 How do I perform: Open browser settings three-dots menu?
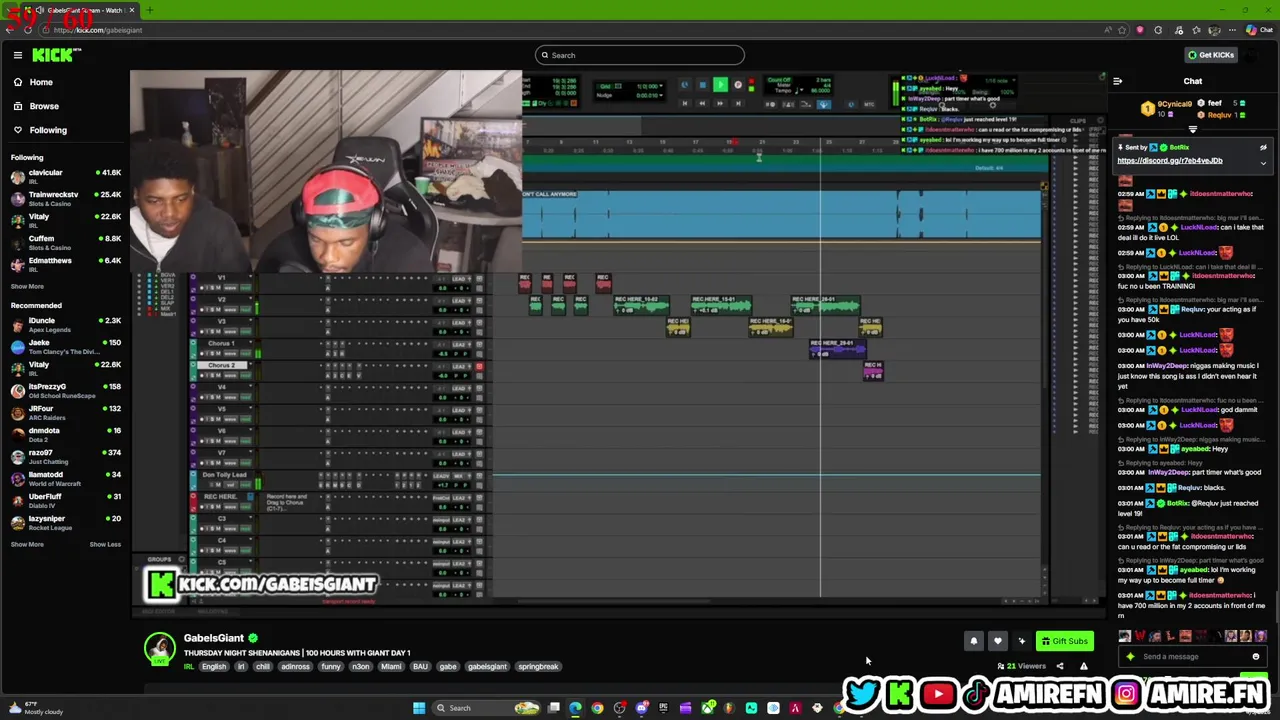[1233, 30]
